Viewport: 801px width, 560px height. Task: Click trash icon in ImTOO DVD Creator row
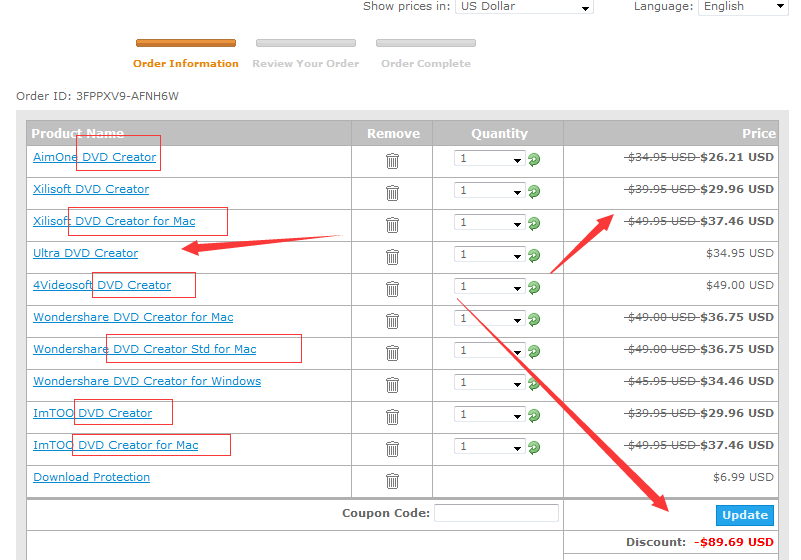(x=392, y=417)
